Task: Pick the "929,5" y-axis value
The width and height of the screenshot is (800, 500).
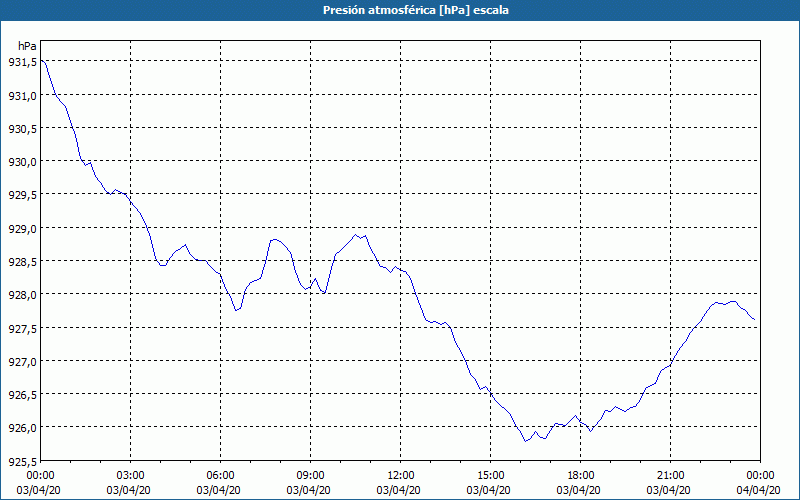Action: [22, 195]
